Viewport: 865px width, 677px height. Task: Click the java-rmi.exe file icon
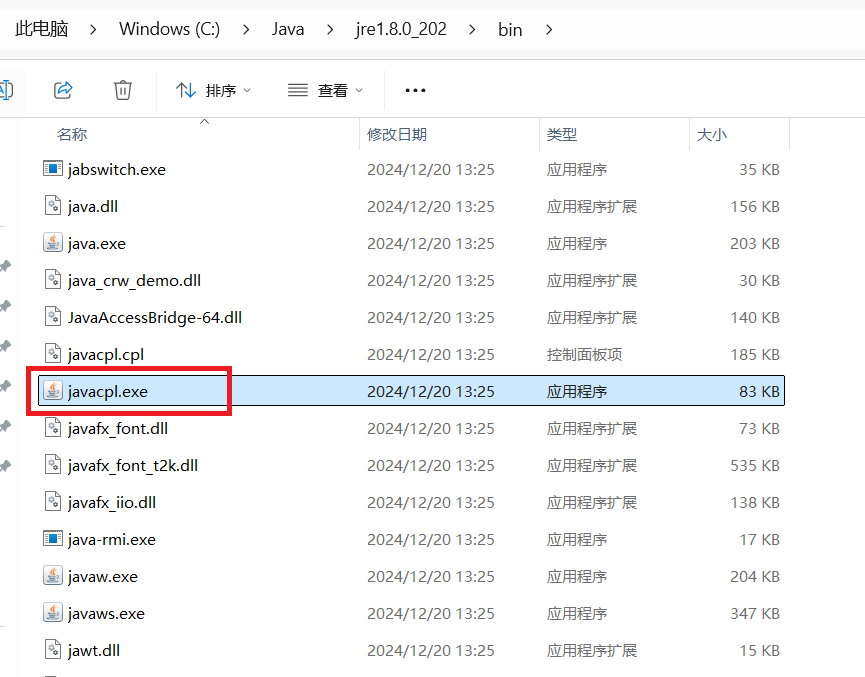(52, 539)
